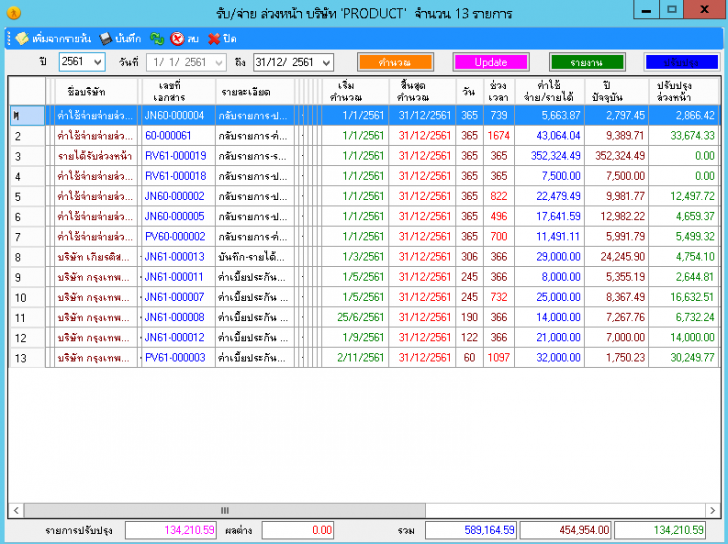Click the period value 1097

coord(499,358)
